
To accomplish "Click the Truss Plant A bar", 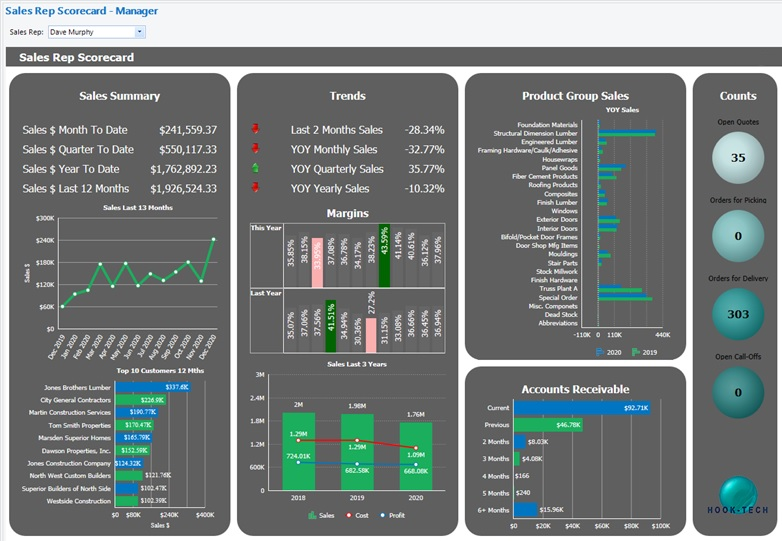I will (620, 289).
